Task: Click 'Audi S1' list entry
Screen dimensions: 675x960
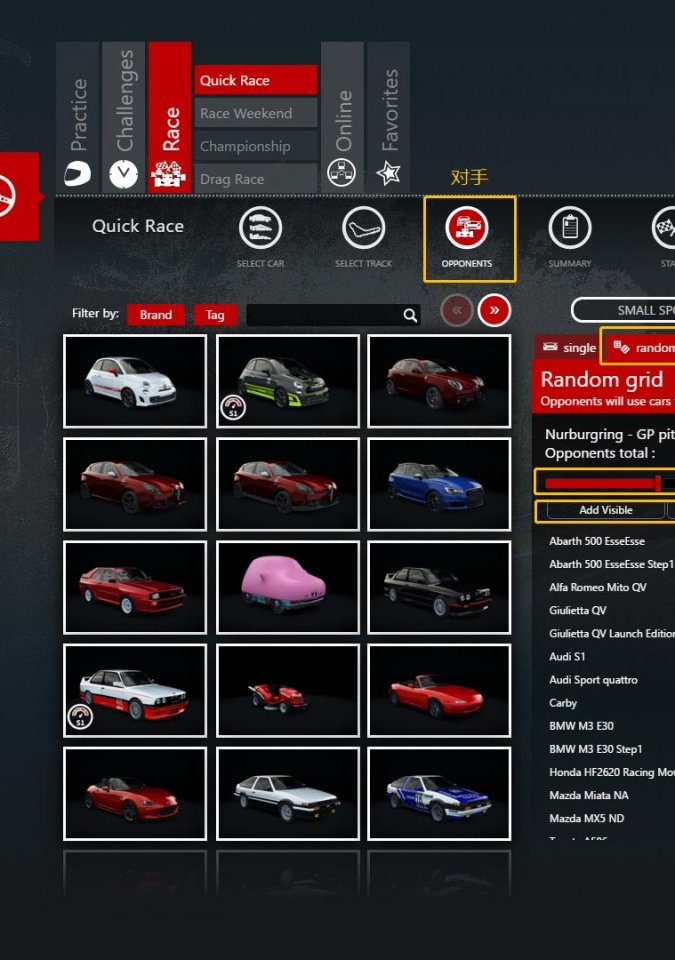Action: tap(567, 657)
